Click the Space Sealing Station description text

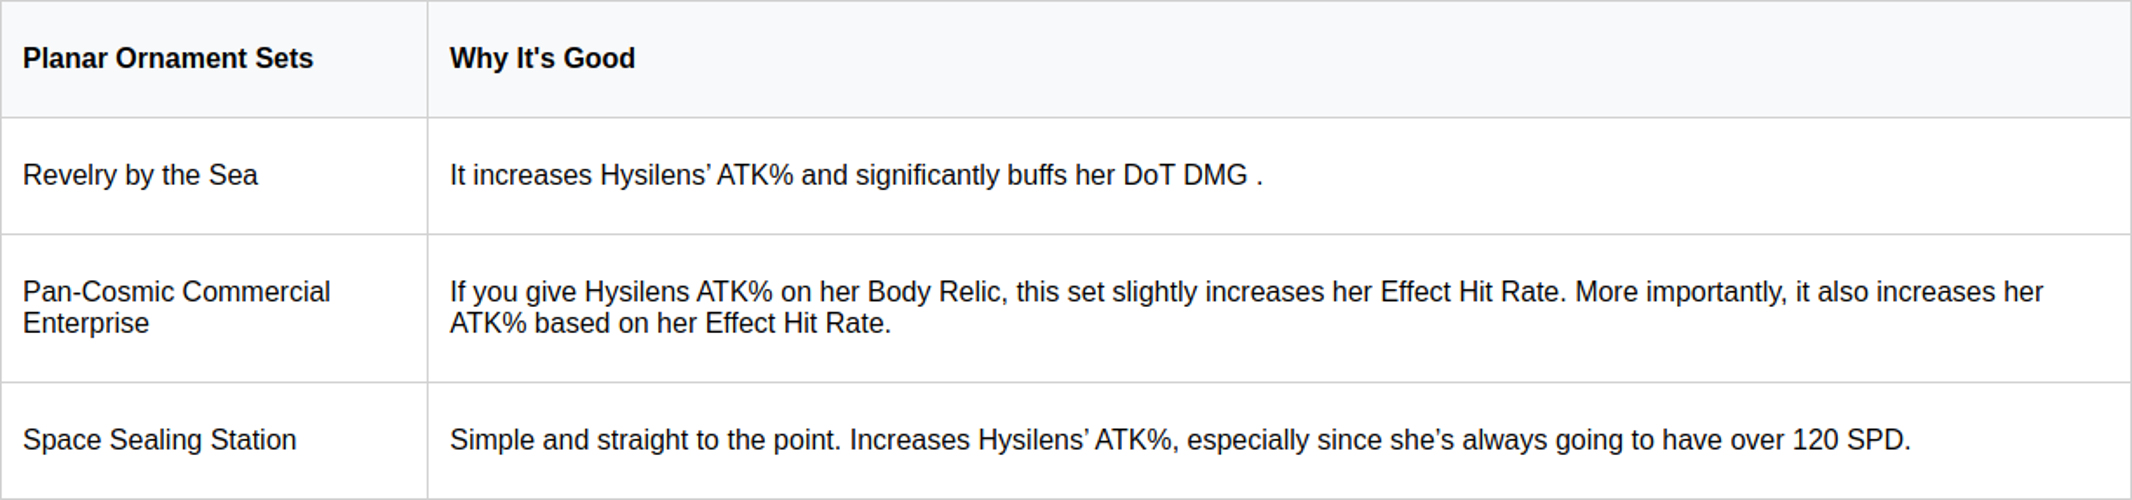[x=1180, y=440]
